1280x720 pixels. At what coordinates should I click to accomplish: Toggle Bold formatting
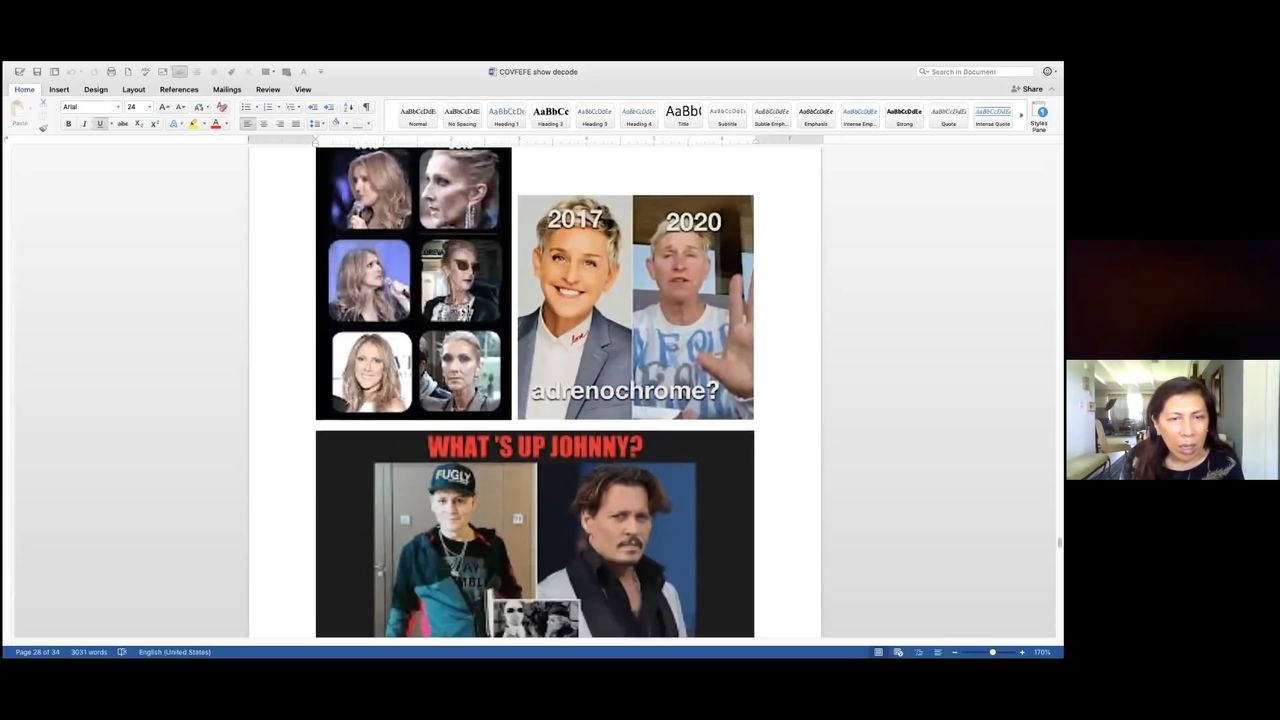point(68,124)
